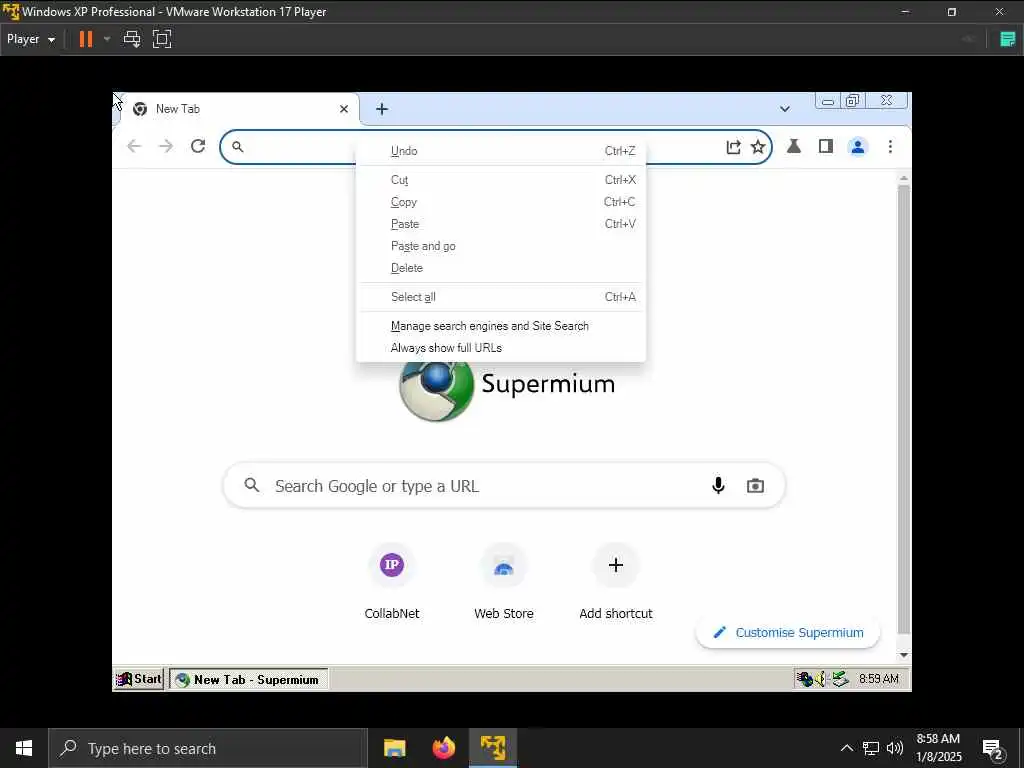This screenshot has height=768, width=1024.
Task: Open the Web Store shortcut
Action: point(504,582)
